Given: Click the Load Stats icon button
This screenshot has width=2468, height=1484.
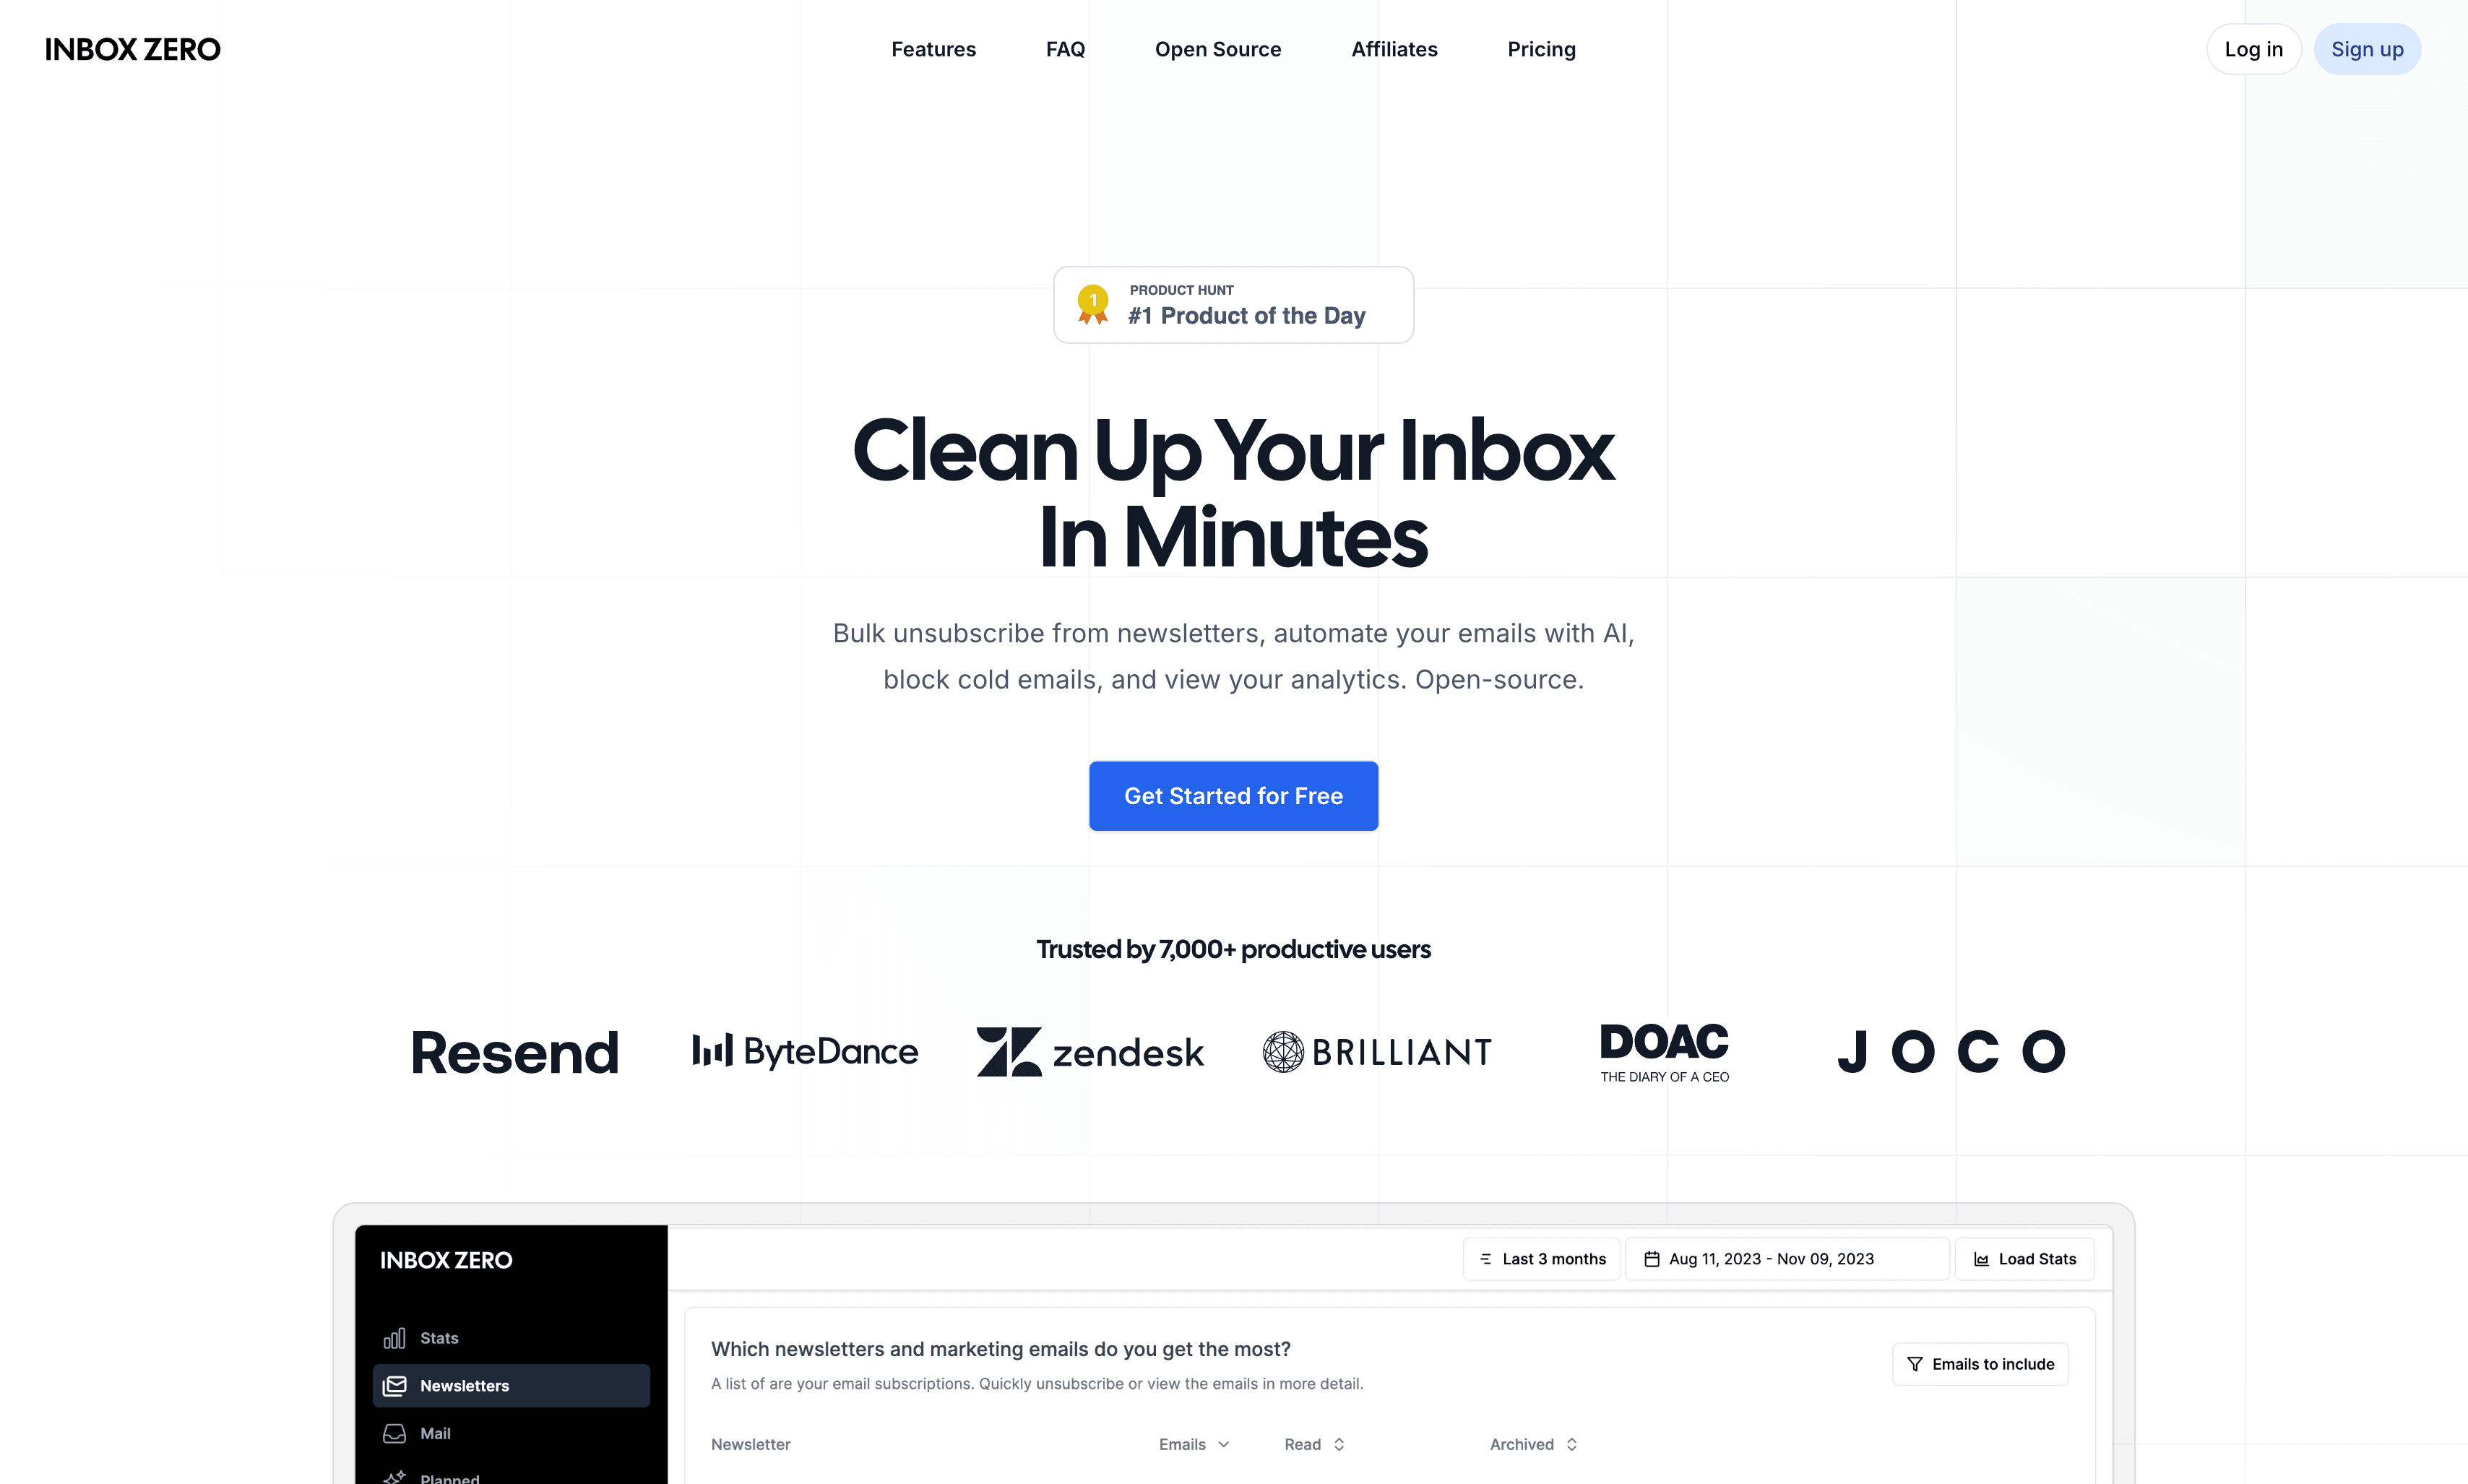Looking at the screenshot, I should click(1982, 1259).
